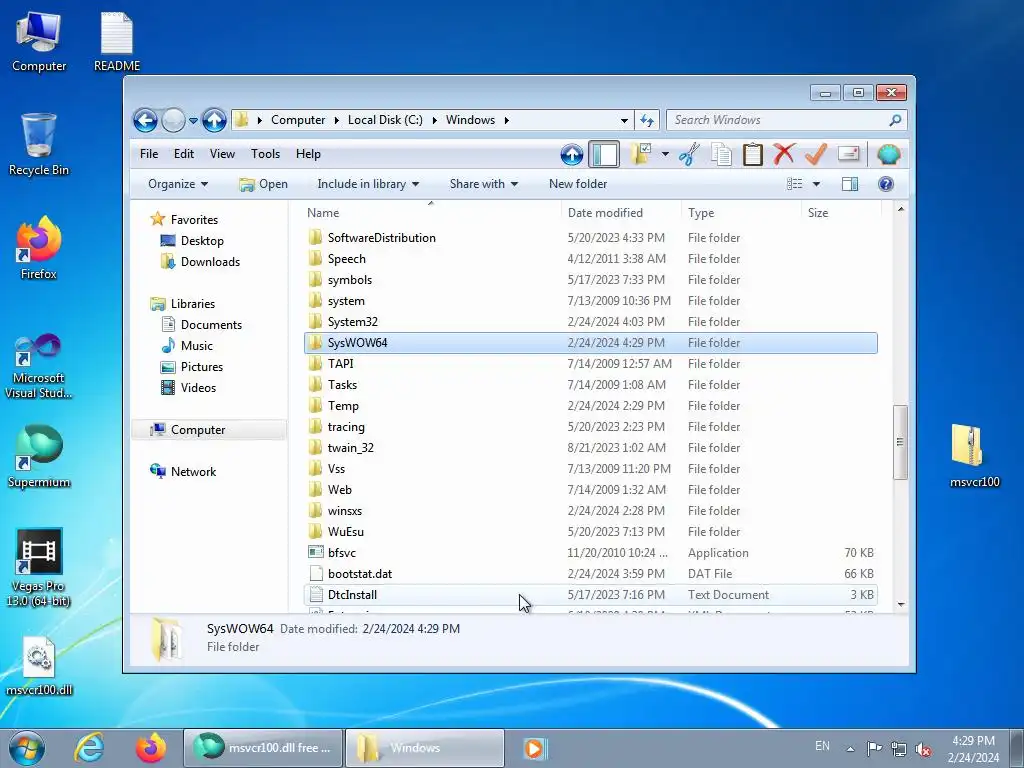Select the winsxs folder row
This screenshot has height=768, width=1024.
point(590,511)
